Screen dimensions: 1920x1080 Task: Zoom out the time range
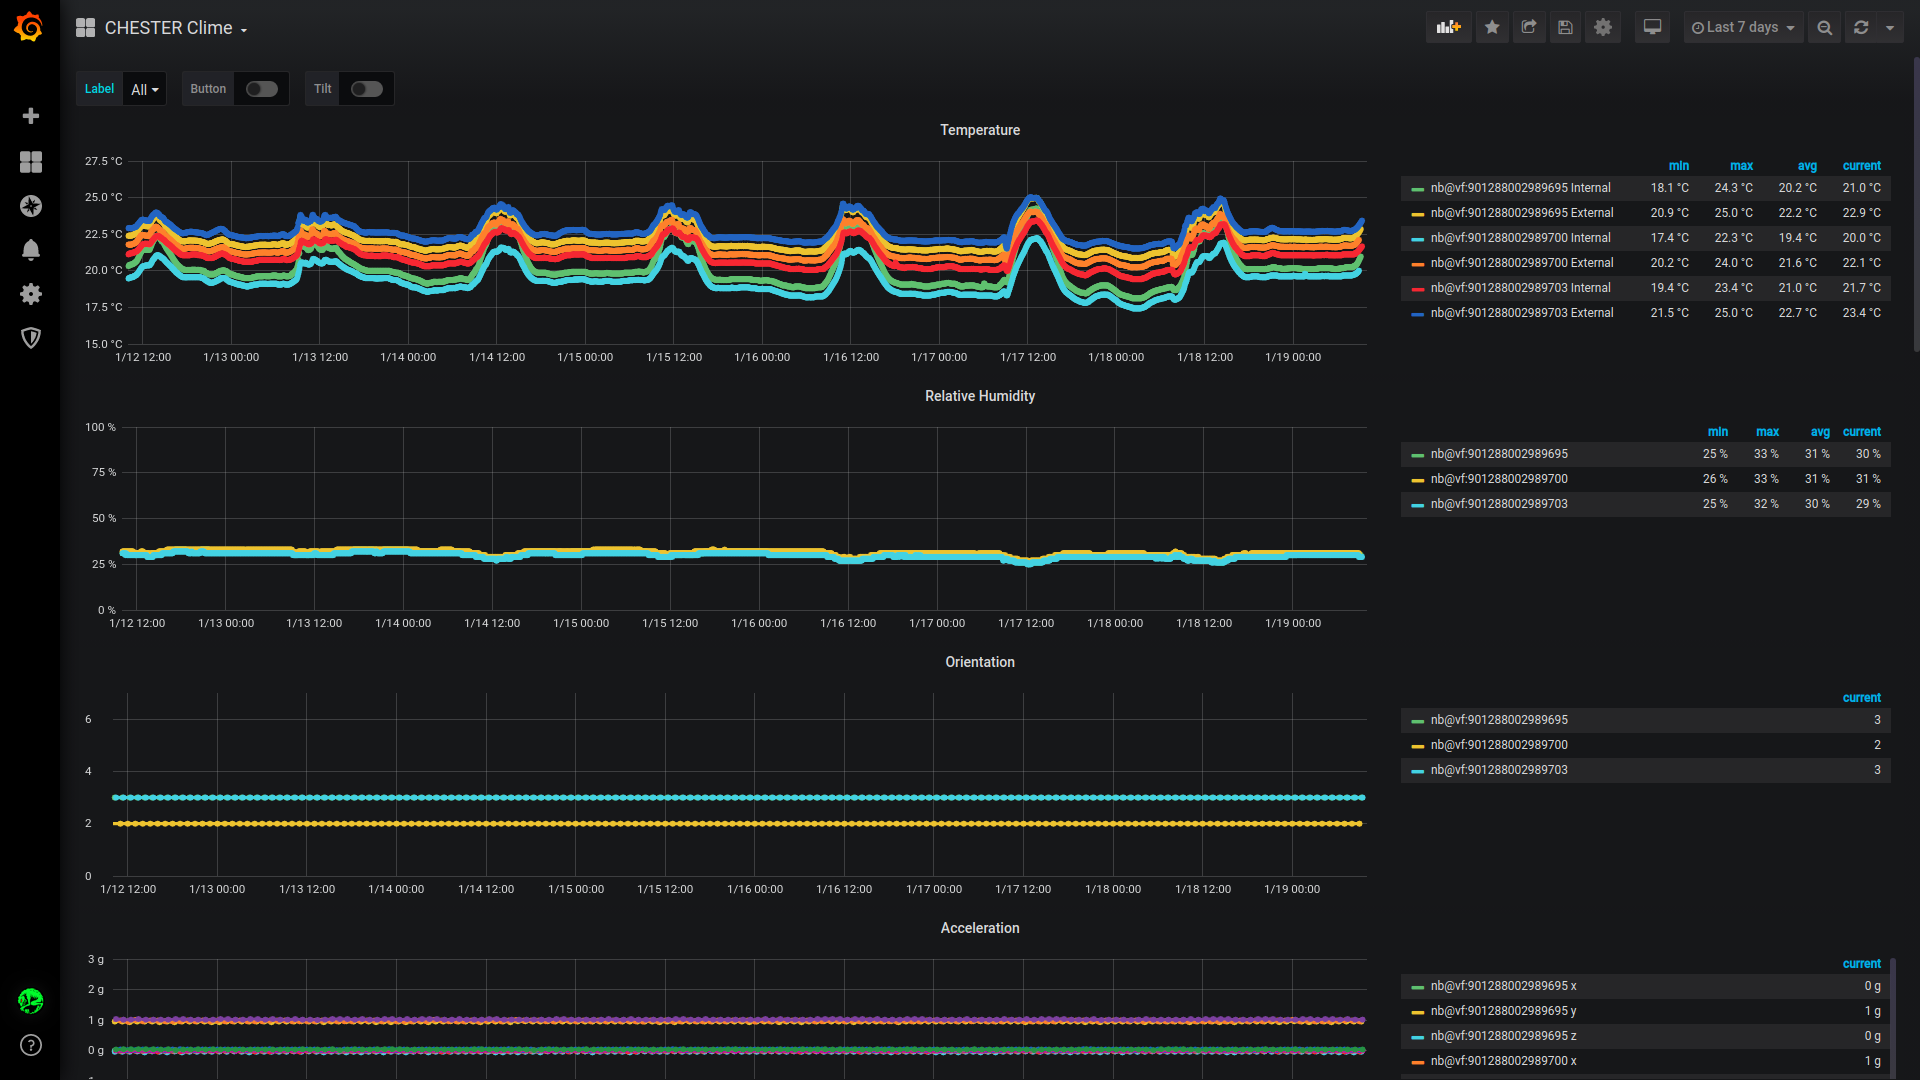1824,28
